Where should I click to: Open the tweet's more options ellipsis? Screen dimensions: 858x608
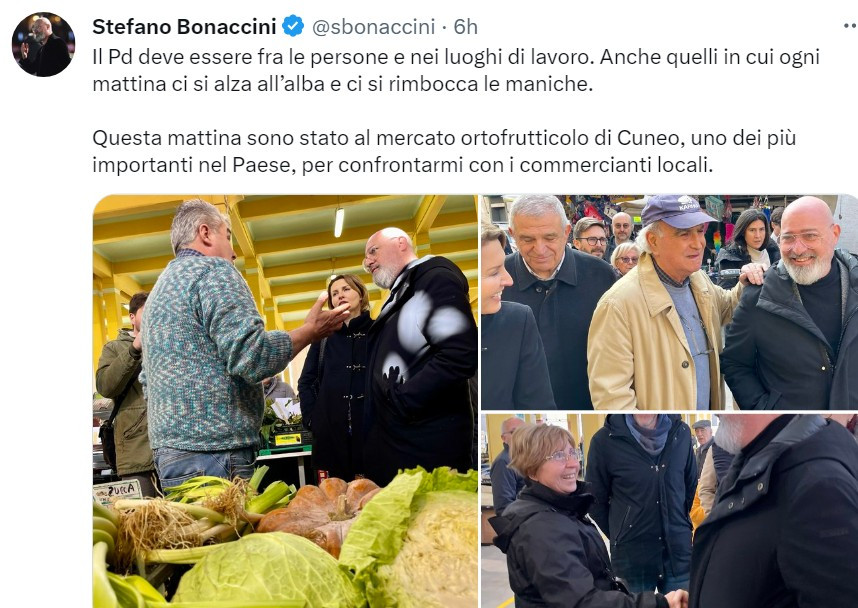pos(850,26)
